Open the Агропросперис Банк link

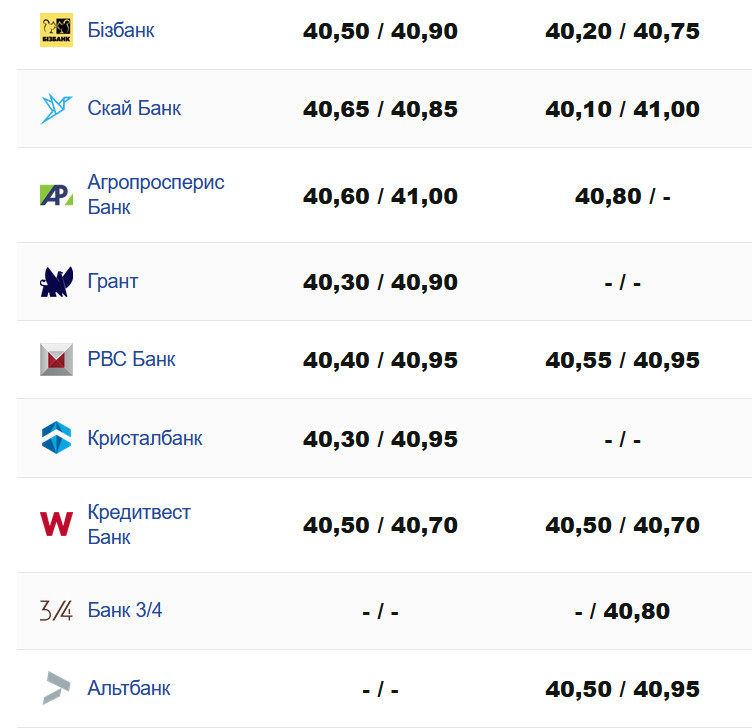[x=155, y=195]
